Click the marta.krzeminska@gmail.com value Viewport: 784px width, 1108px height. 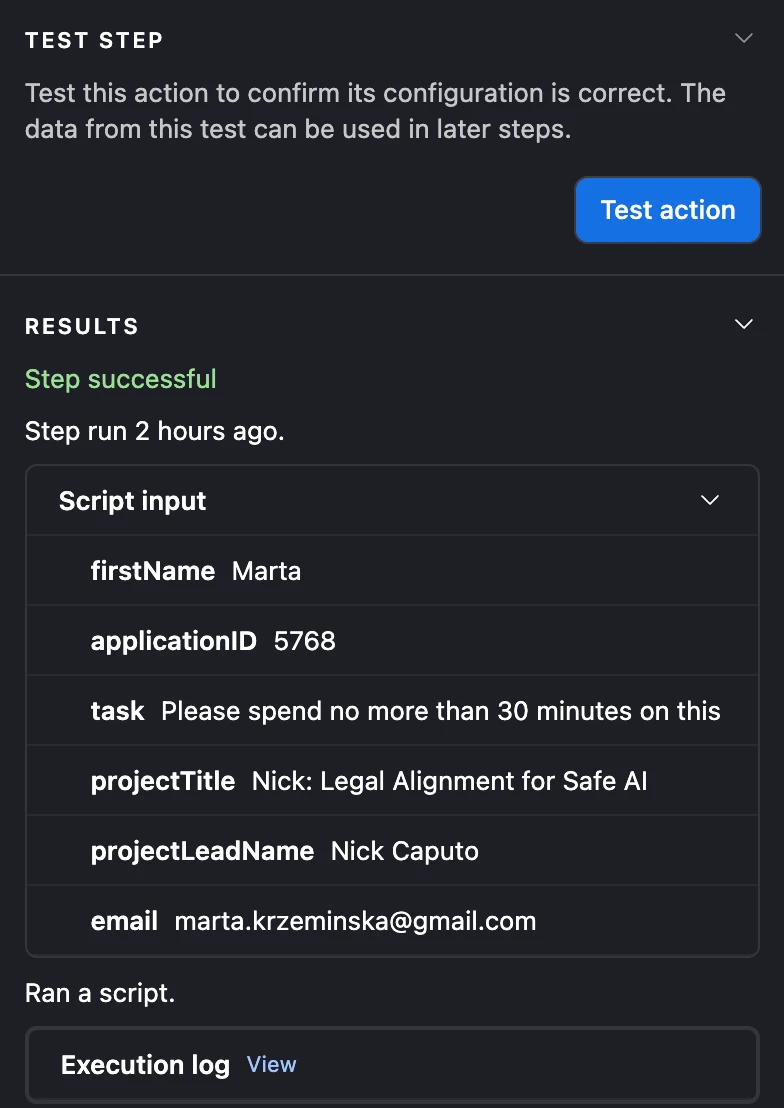[x=355, y=921]
